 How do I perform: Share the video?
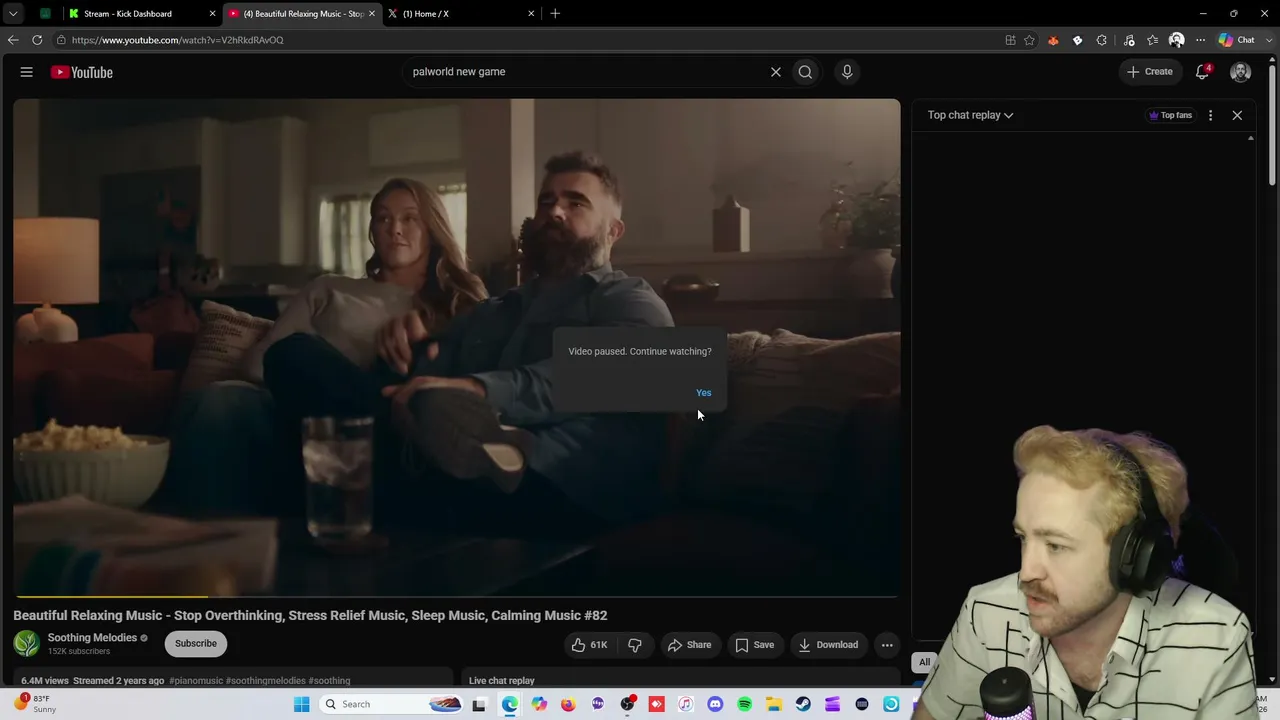pyautogui.click(x=689, y=645)
